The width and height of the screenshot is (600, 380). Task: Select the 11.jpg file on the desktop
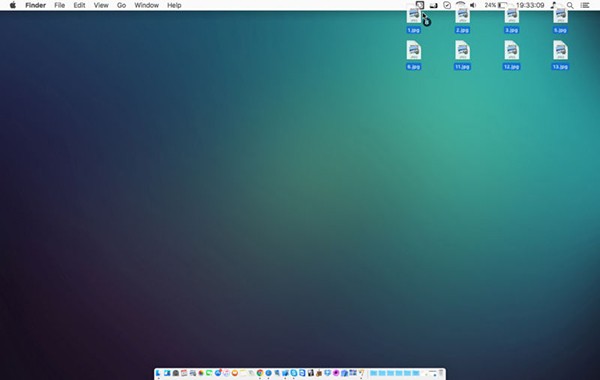click(462, 55)
